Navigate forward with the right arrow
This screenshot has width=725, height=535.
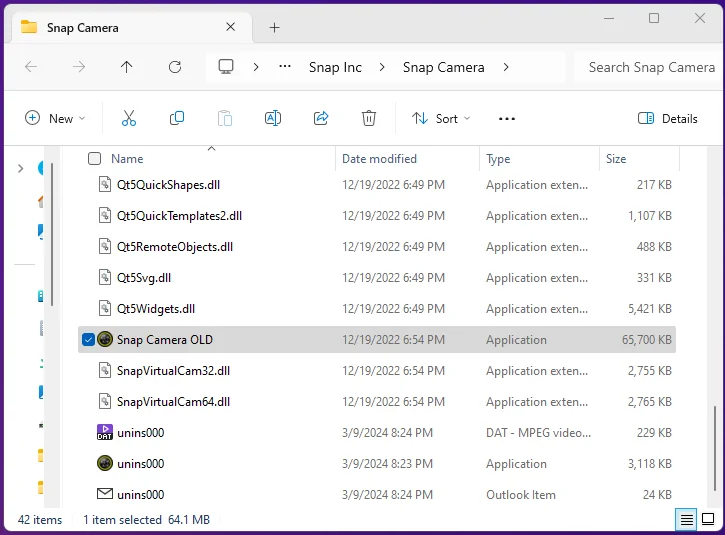coord(79,68)
